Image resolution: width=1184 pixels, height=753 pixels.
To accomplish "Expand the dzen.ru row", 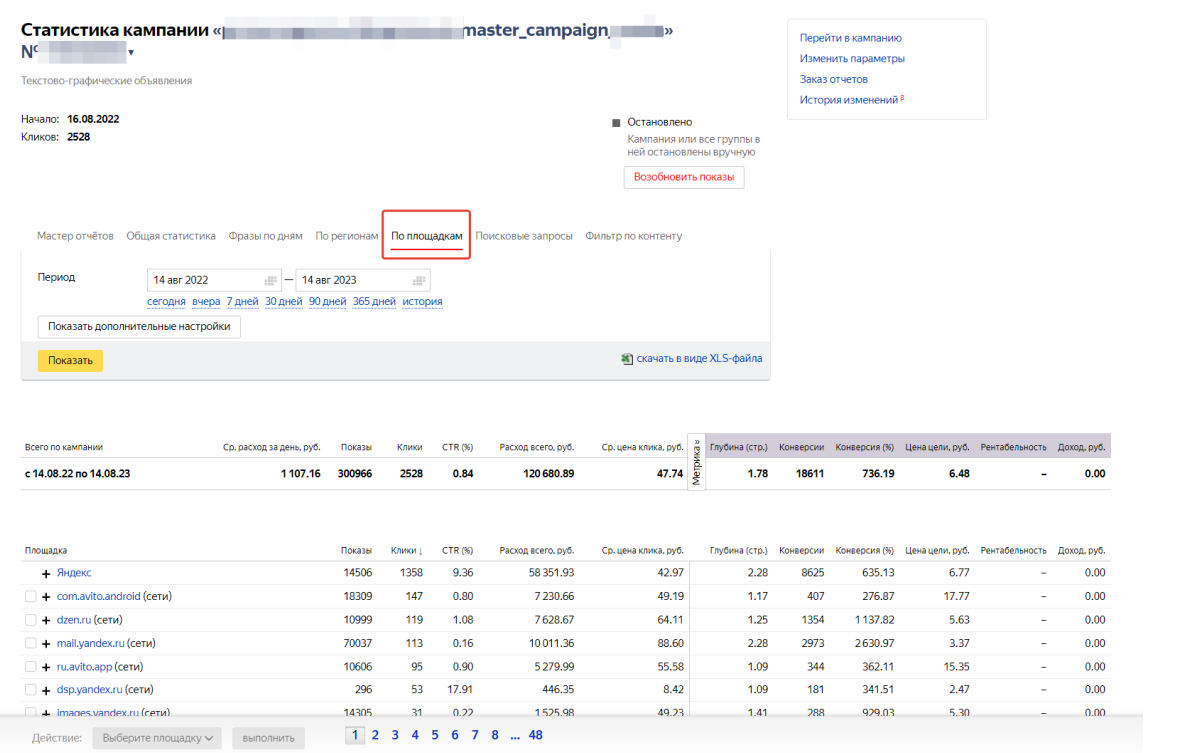I will pyautogui.click(x=46, y=620).
